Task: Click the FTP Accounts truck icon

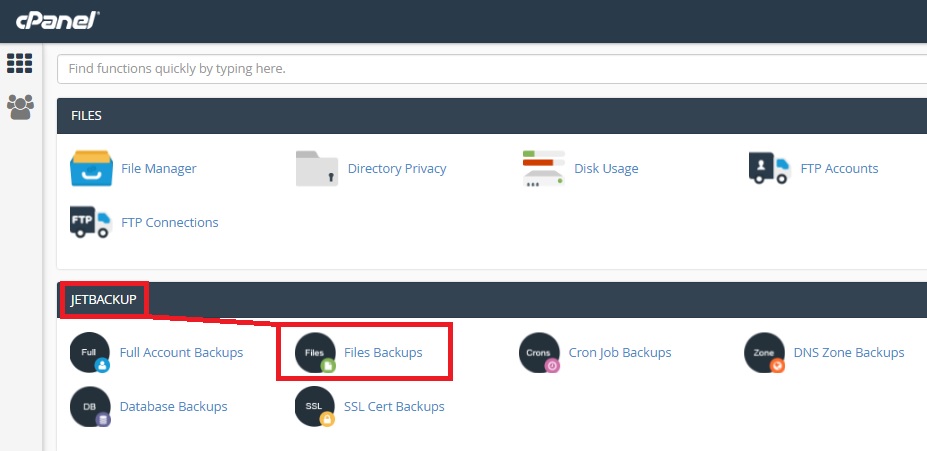Action: pos(769,168)
